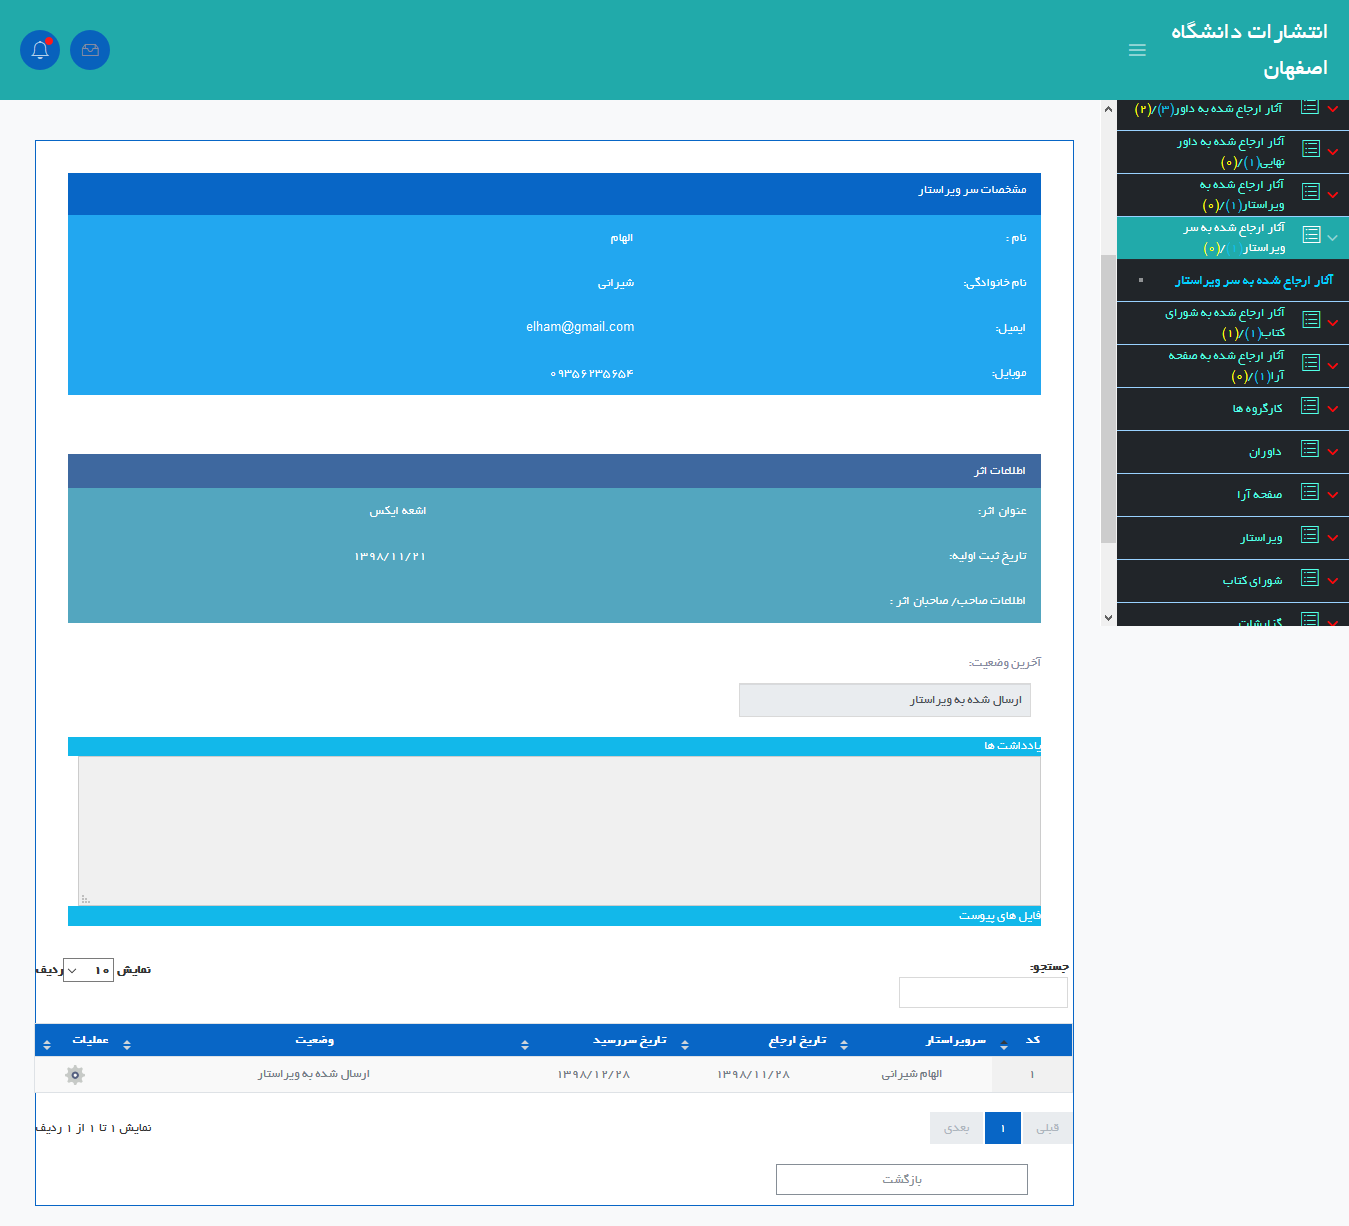Select آثار ارجاع شده به سر ویراستاران submenu item
The image size is (1349, 1226).
[x=1253, y=281]
